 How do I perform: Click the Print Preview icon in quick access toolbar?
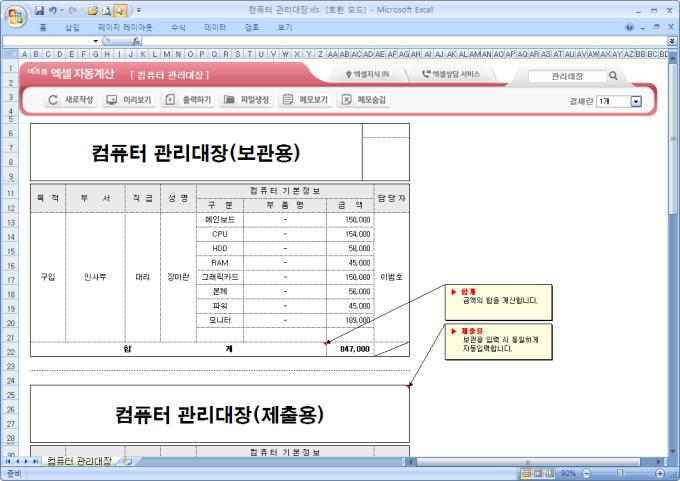pyautogui.click(x=107, y=10)
